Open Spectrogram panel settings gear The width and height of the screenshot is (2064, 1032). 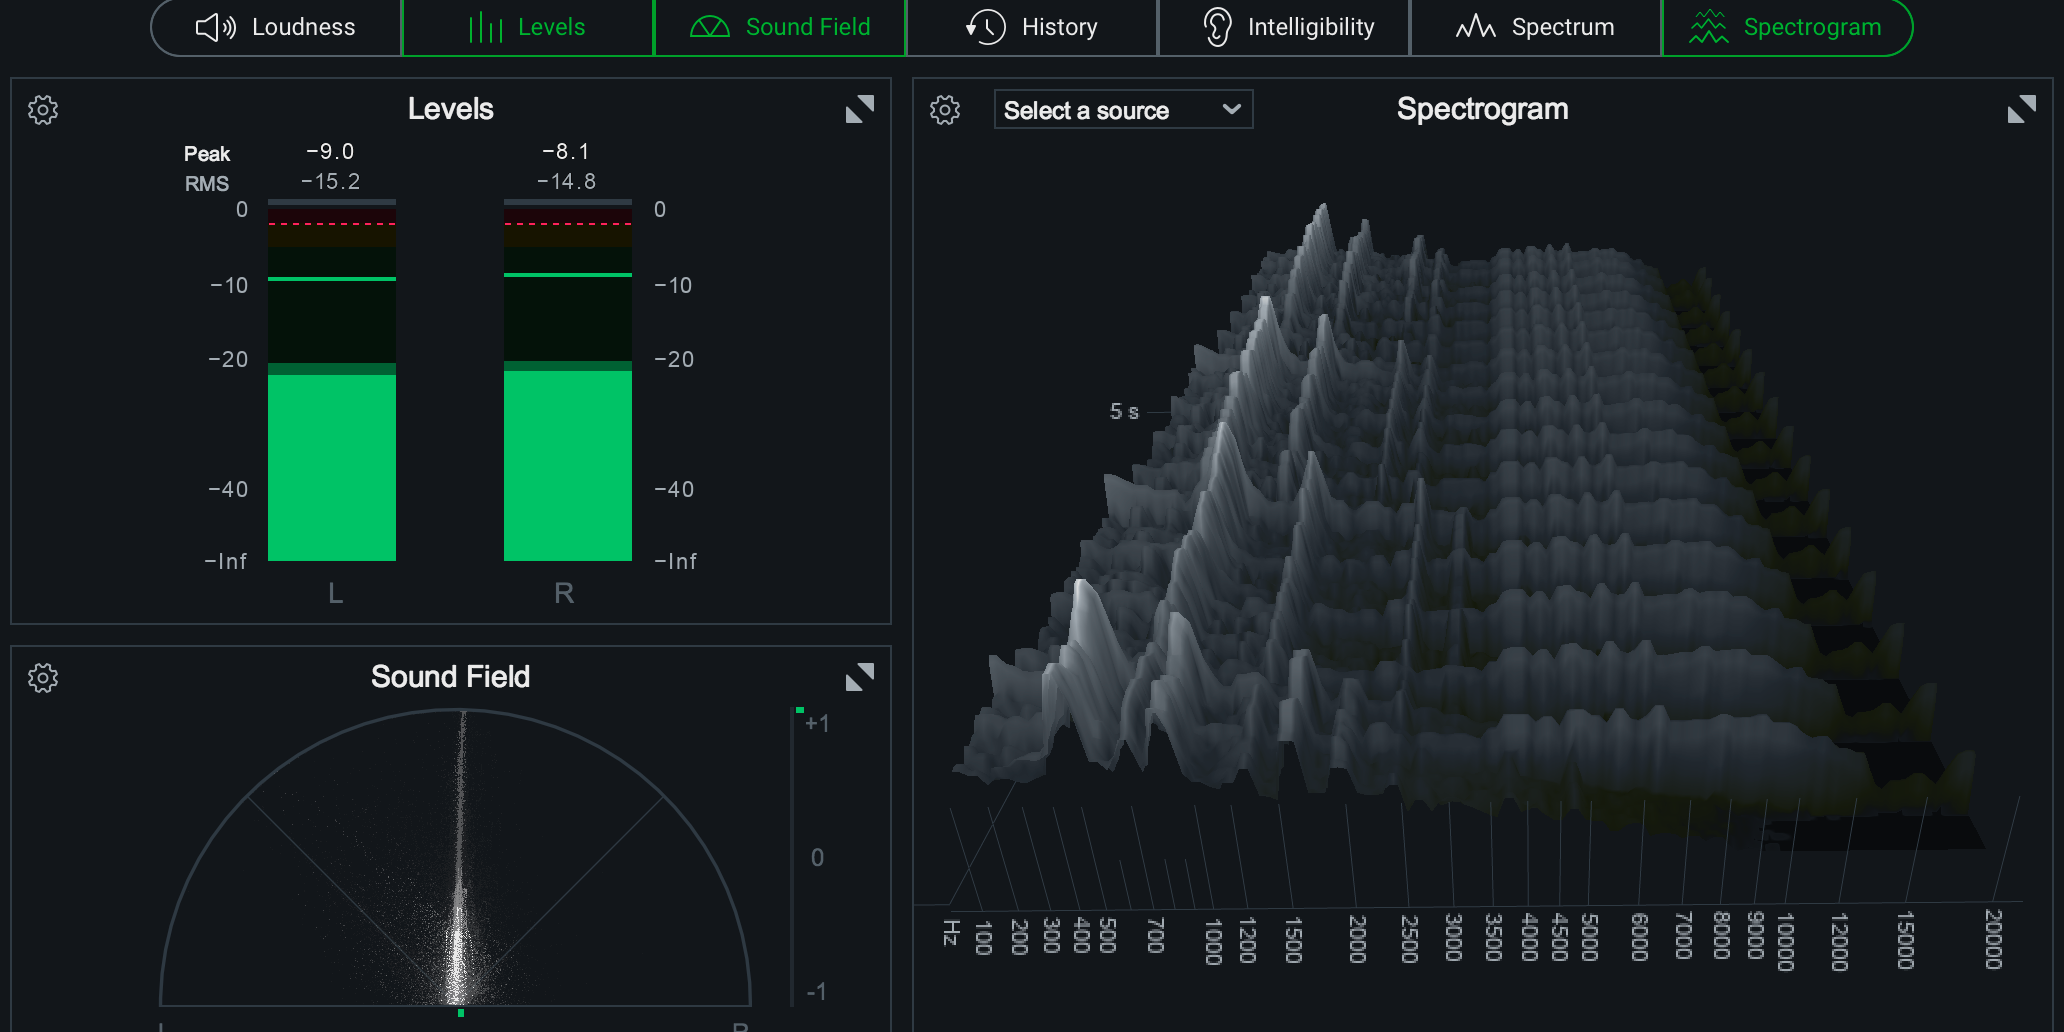[x=945, y=110]
